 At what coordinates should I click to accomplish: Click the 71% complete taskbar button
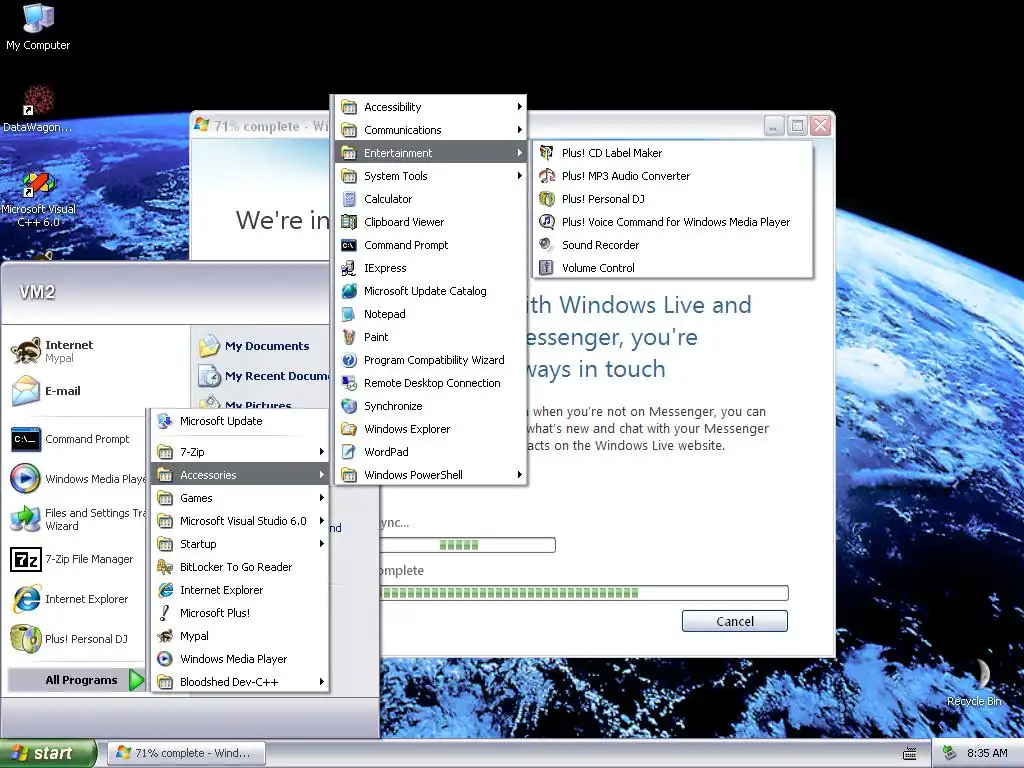(x=186, y=753)
